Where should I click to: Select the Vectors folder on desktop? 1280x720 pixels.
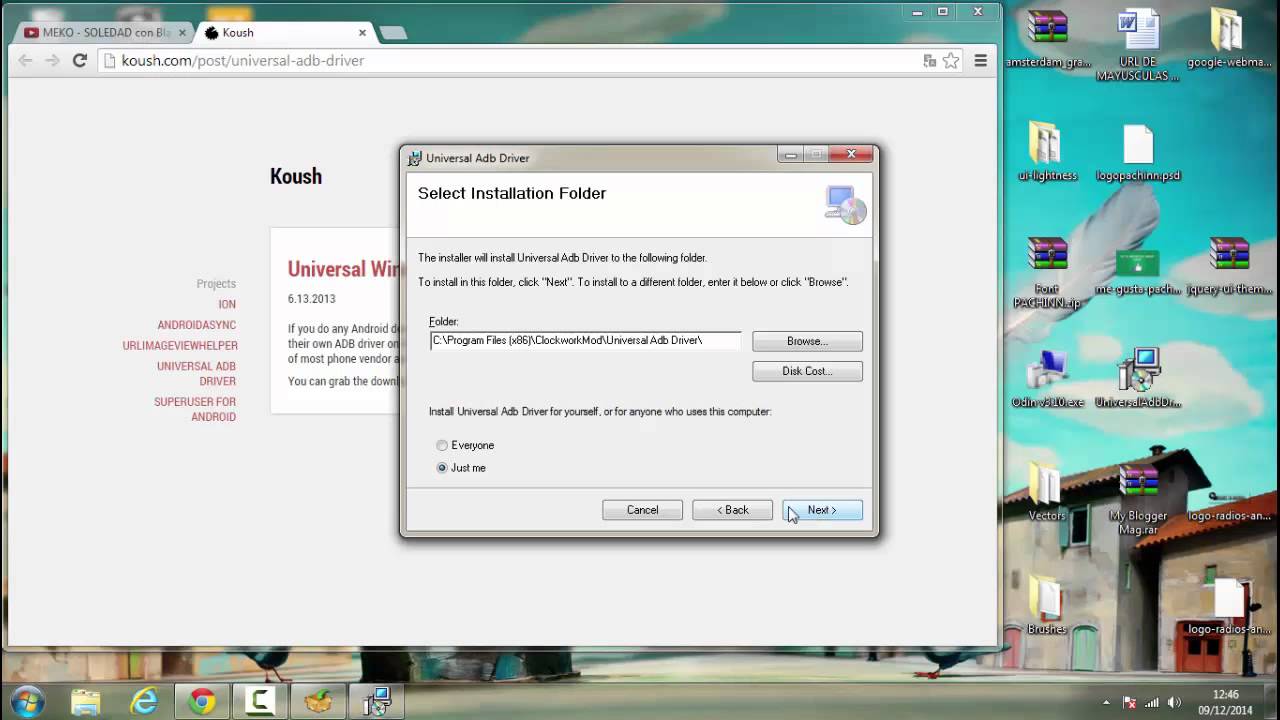click(1047, 493)
